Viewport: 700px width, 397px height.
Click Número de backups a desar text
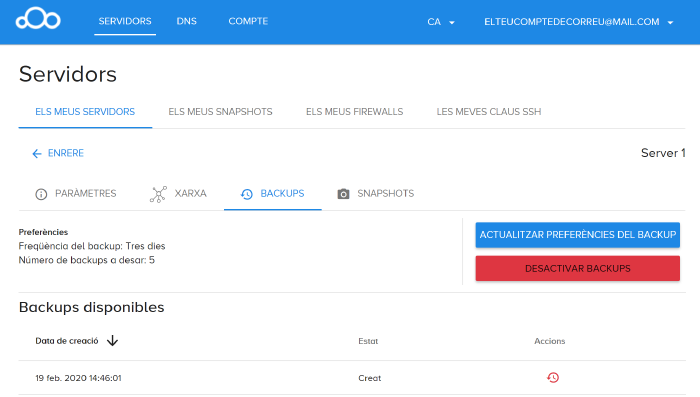click(87, 260)
